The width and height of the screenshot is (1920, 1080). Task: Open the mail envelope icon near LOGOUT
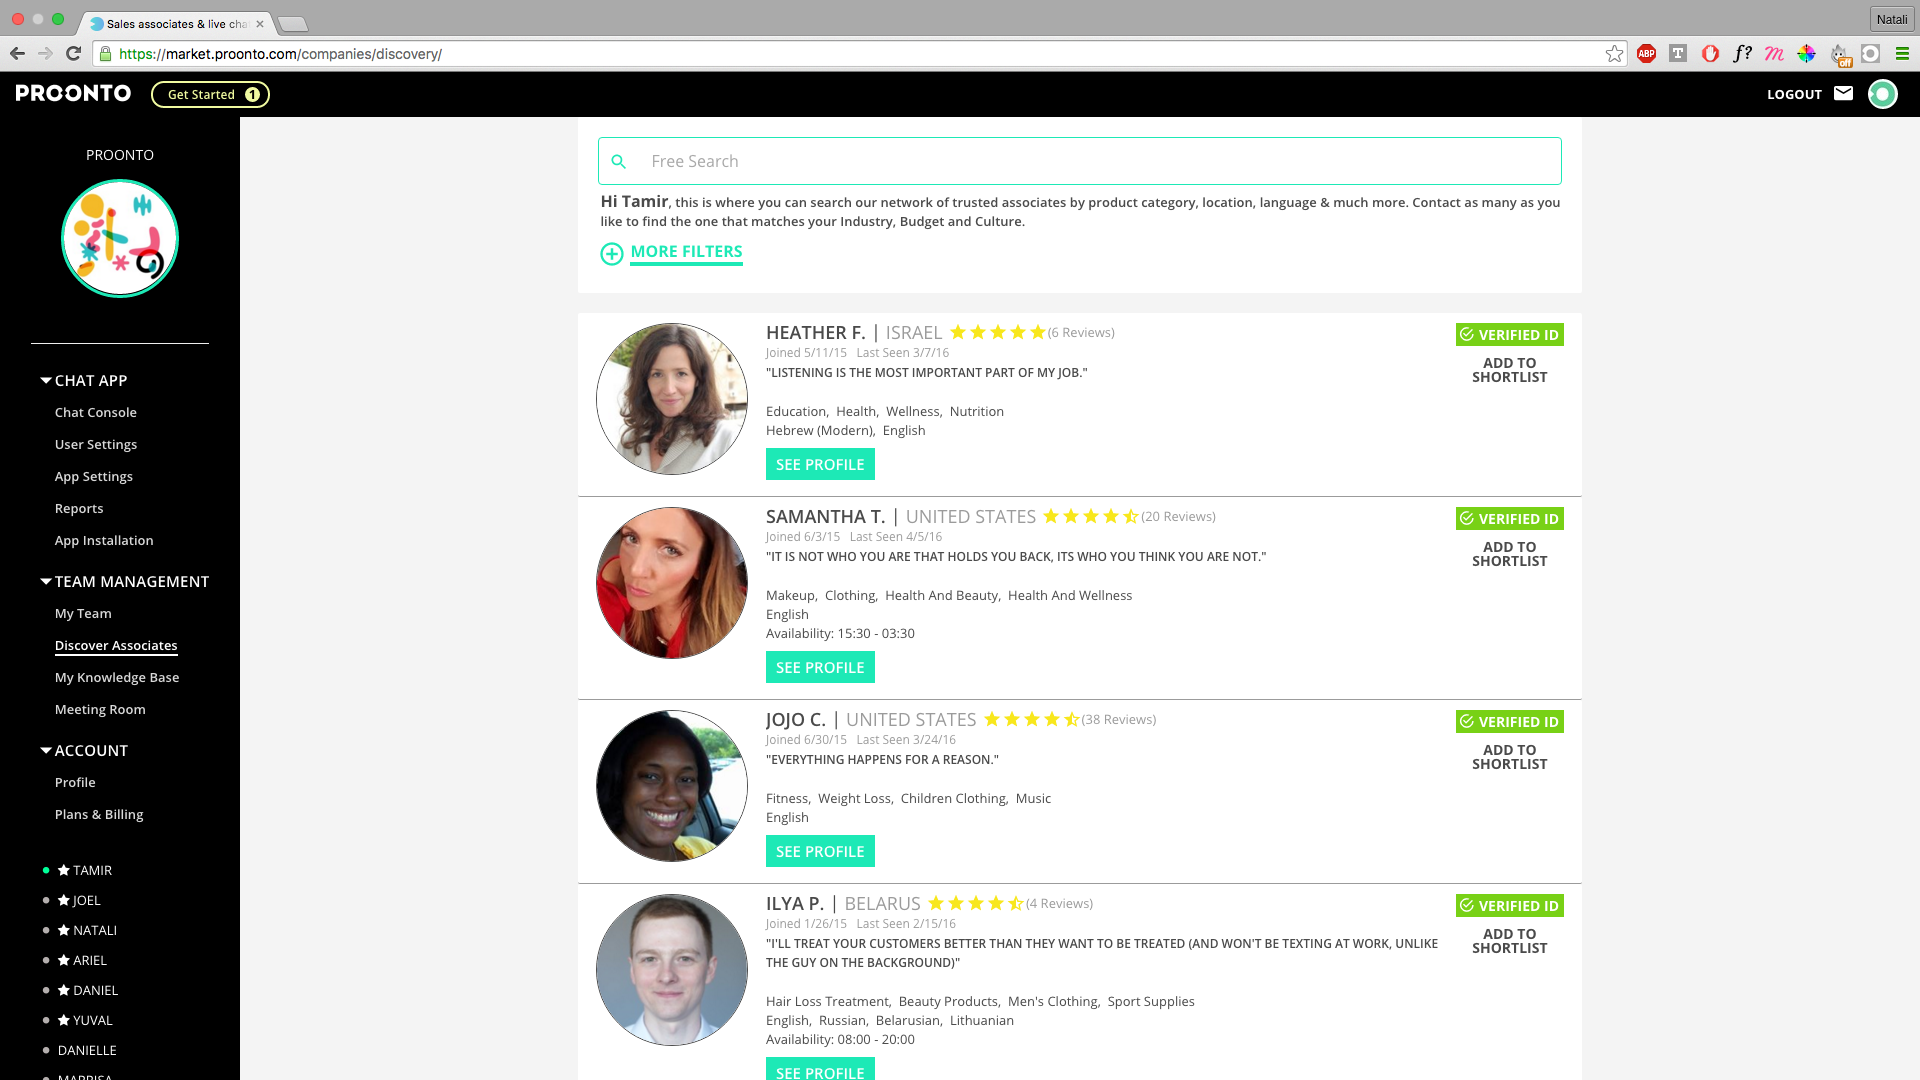(x=1844, y=93)
